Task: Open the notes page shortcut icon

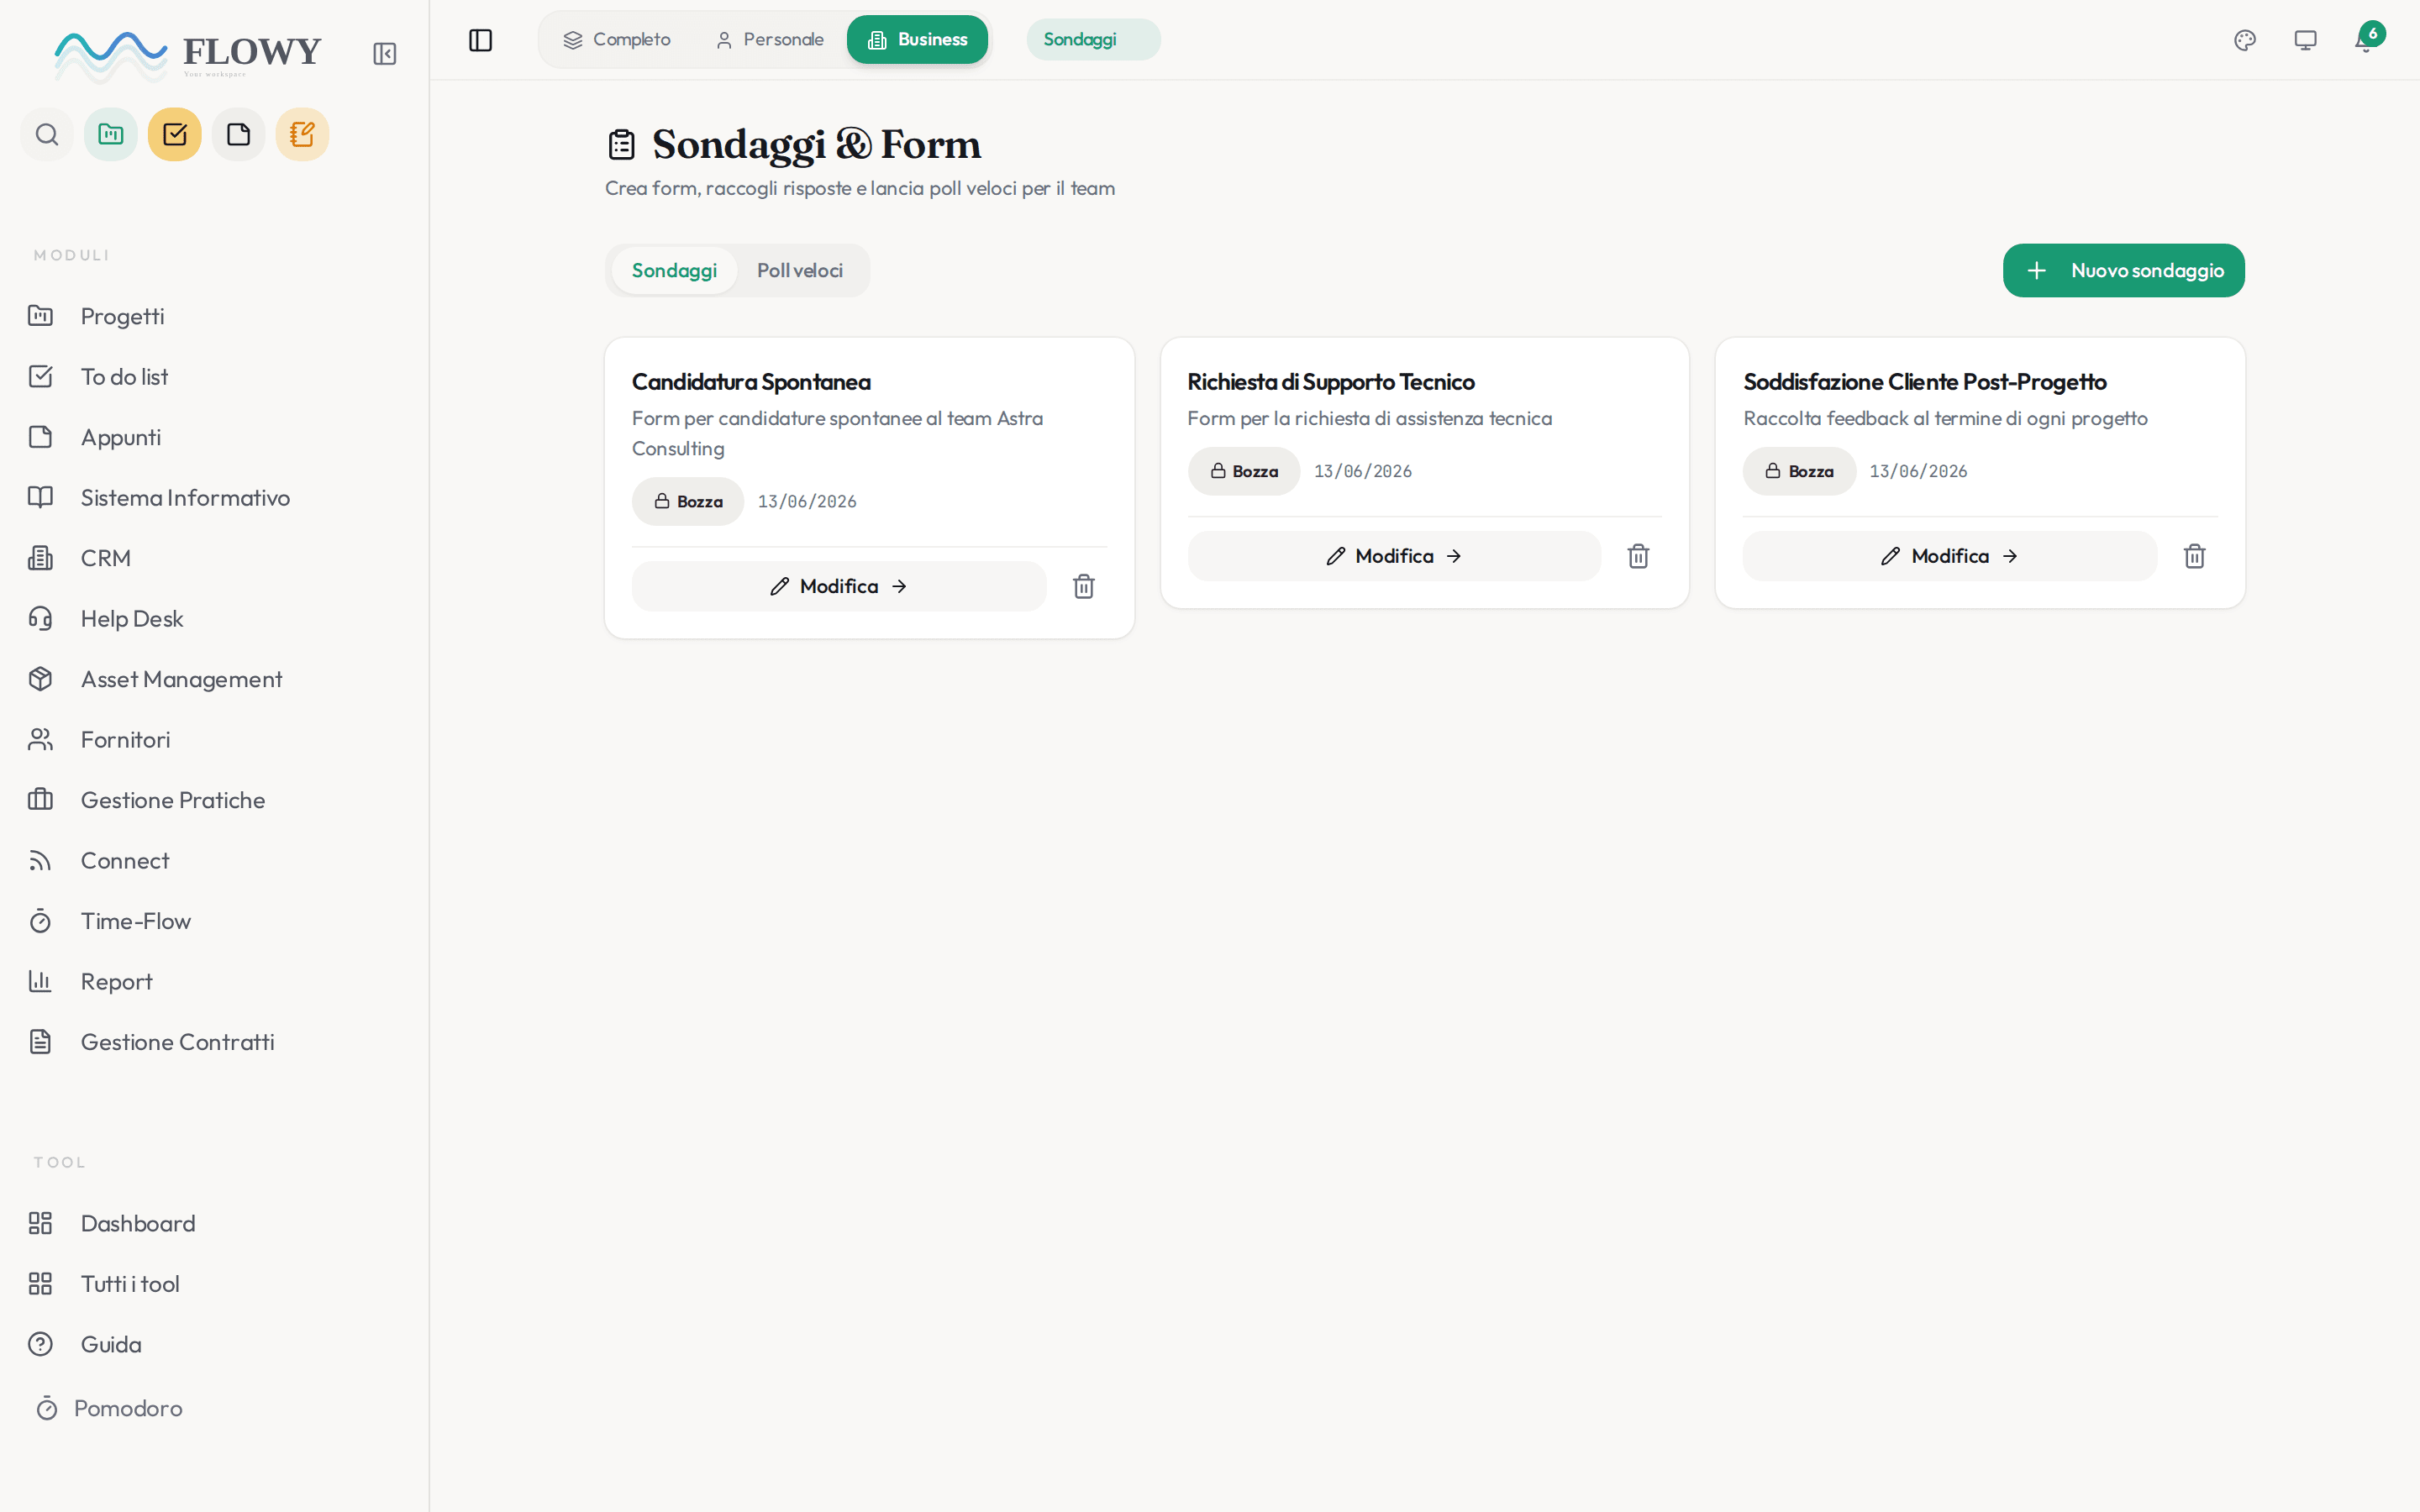Action: click(x=239, y=134)
